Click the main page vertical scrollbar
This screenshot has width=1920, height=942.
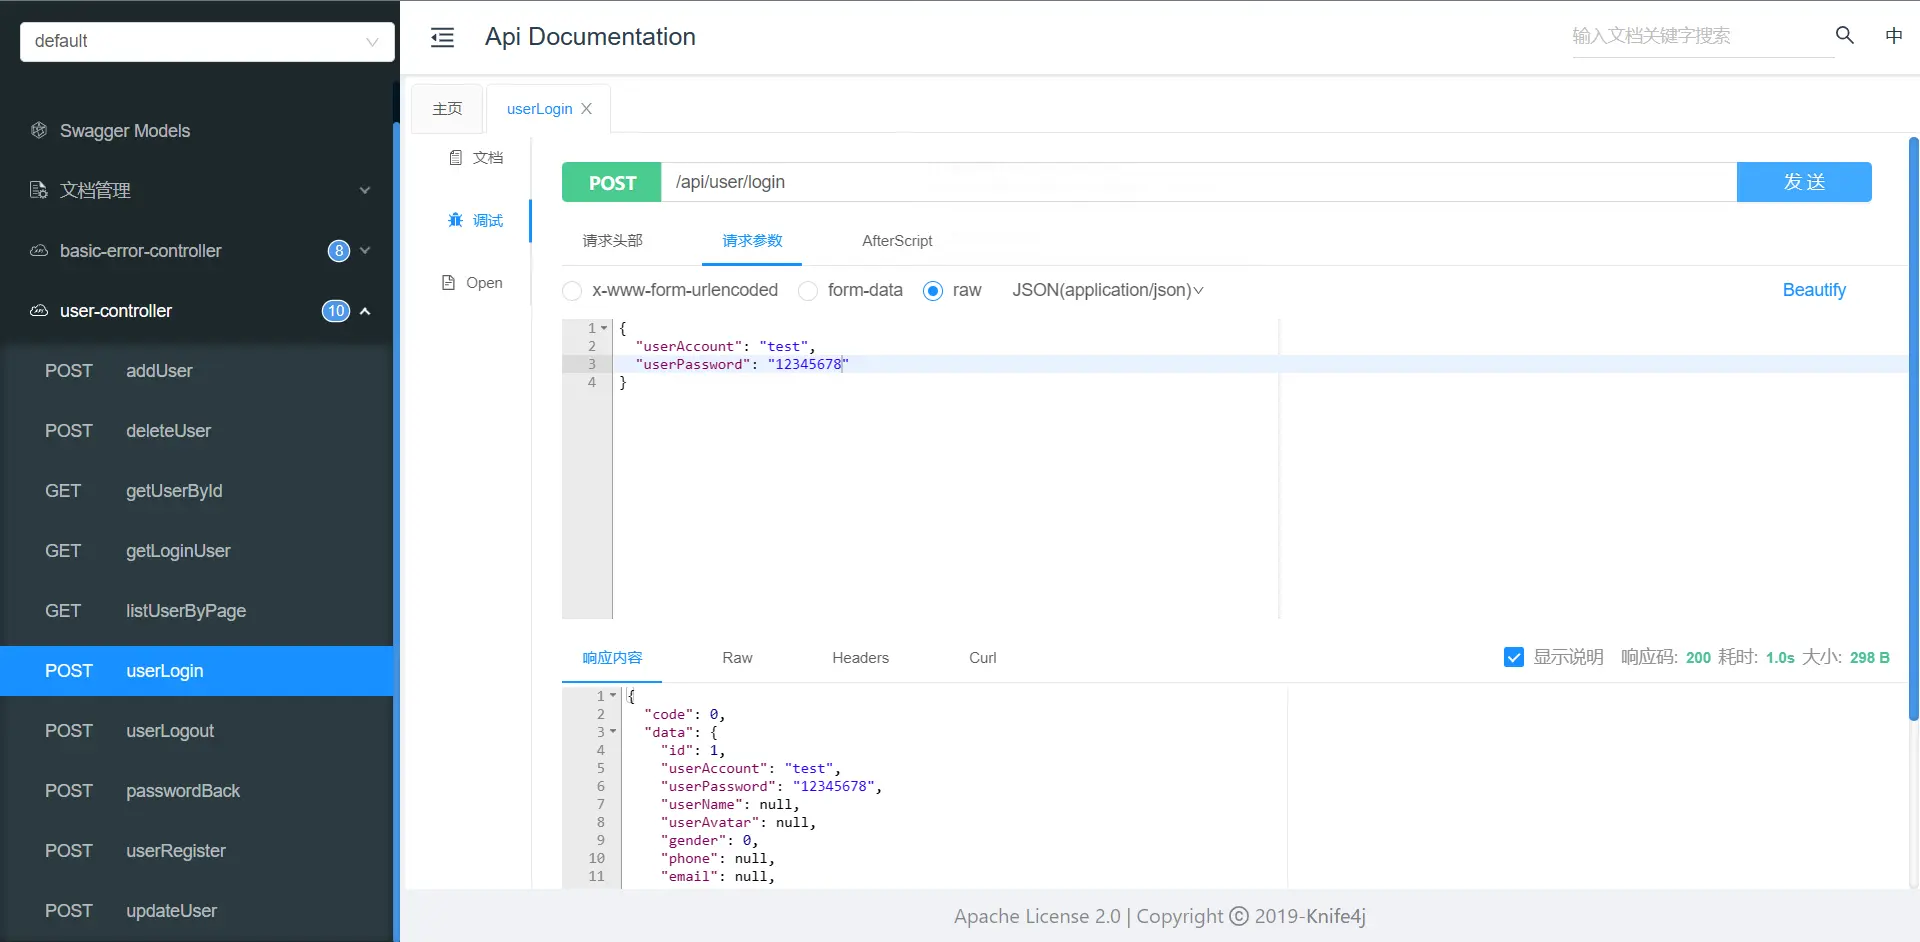[1914, 428]
